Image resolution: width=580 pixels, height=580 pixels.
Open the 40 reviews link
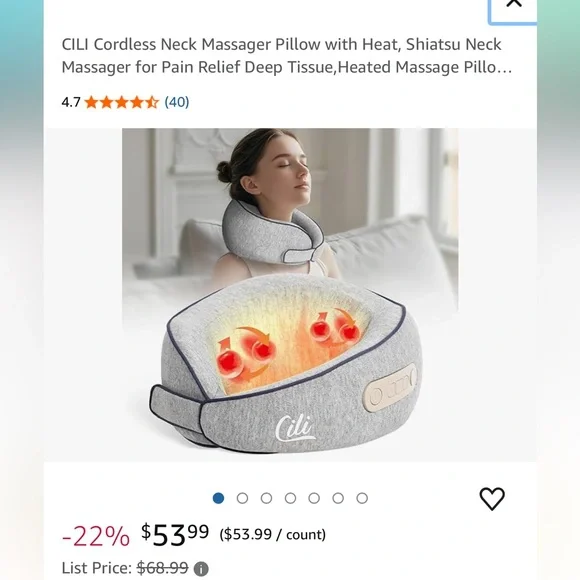tap(177, 102)
